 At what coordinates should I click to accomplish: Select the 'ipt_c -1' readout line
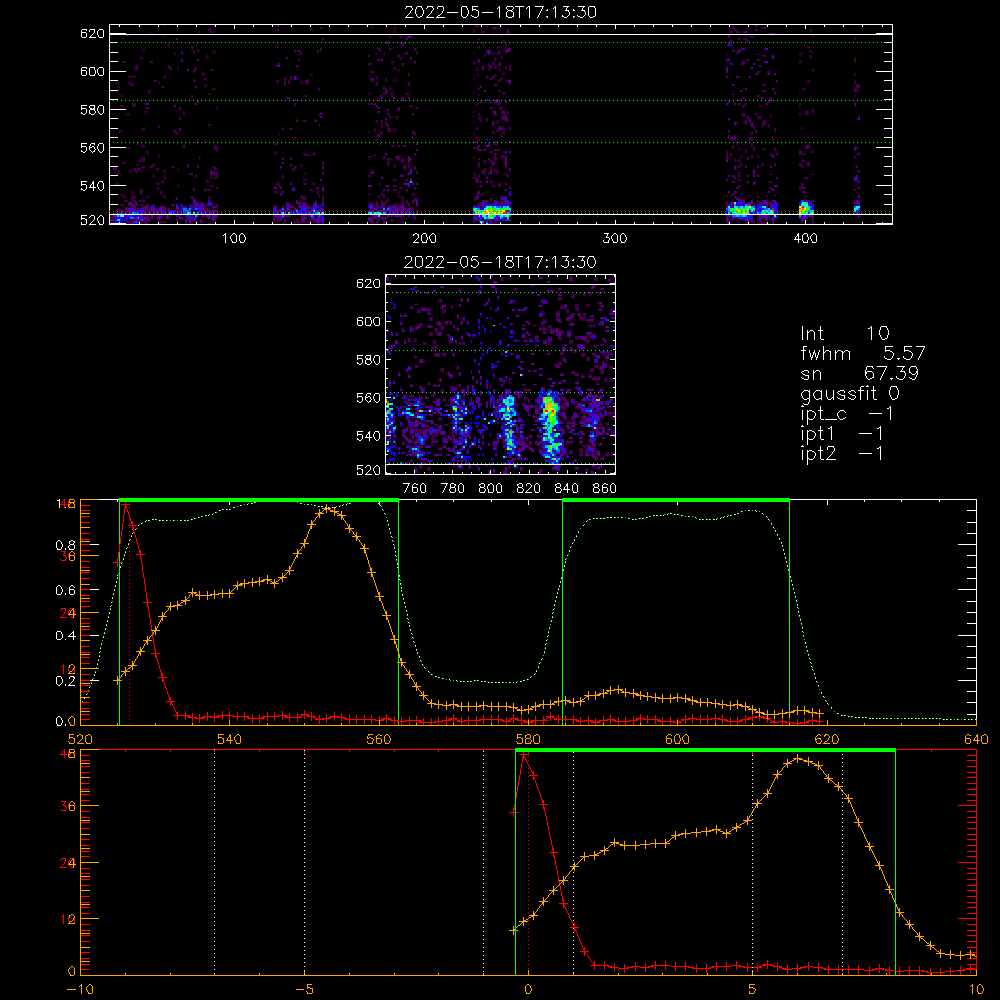[847, 414]
